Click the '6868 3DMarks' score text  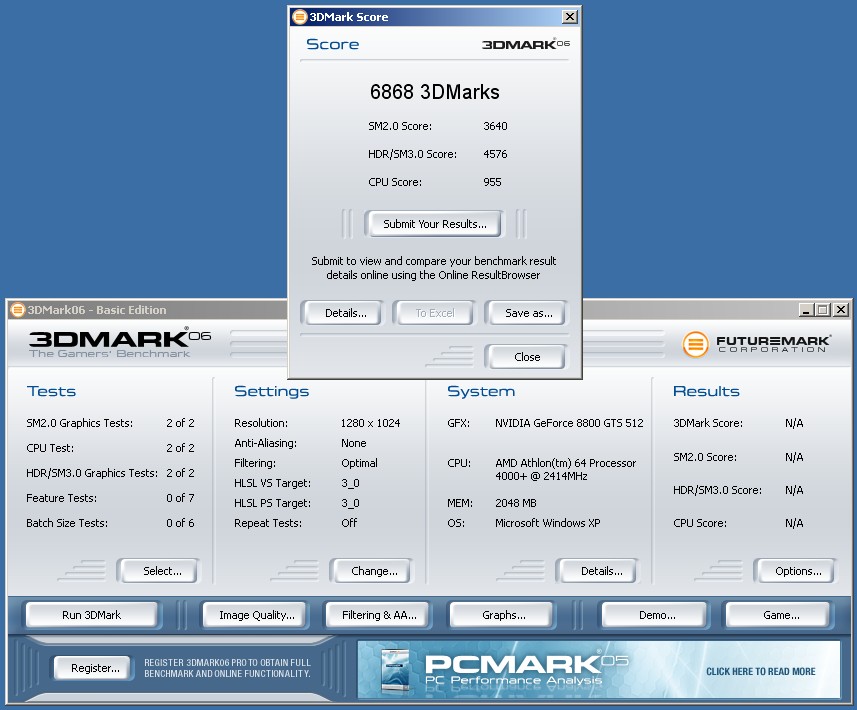tap(435, 92)
